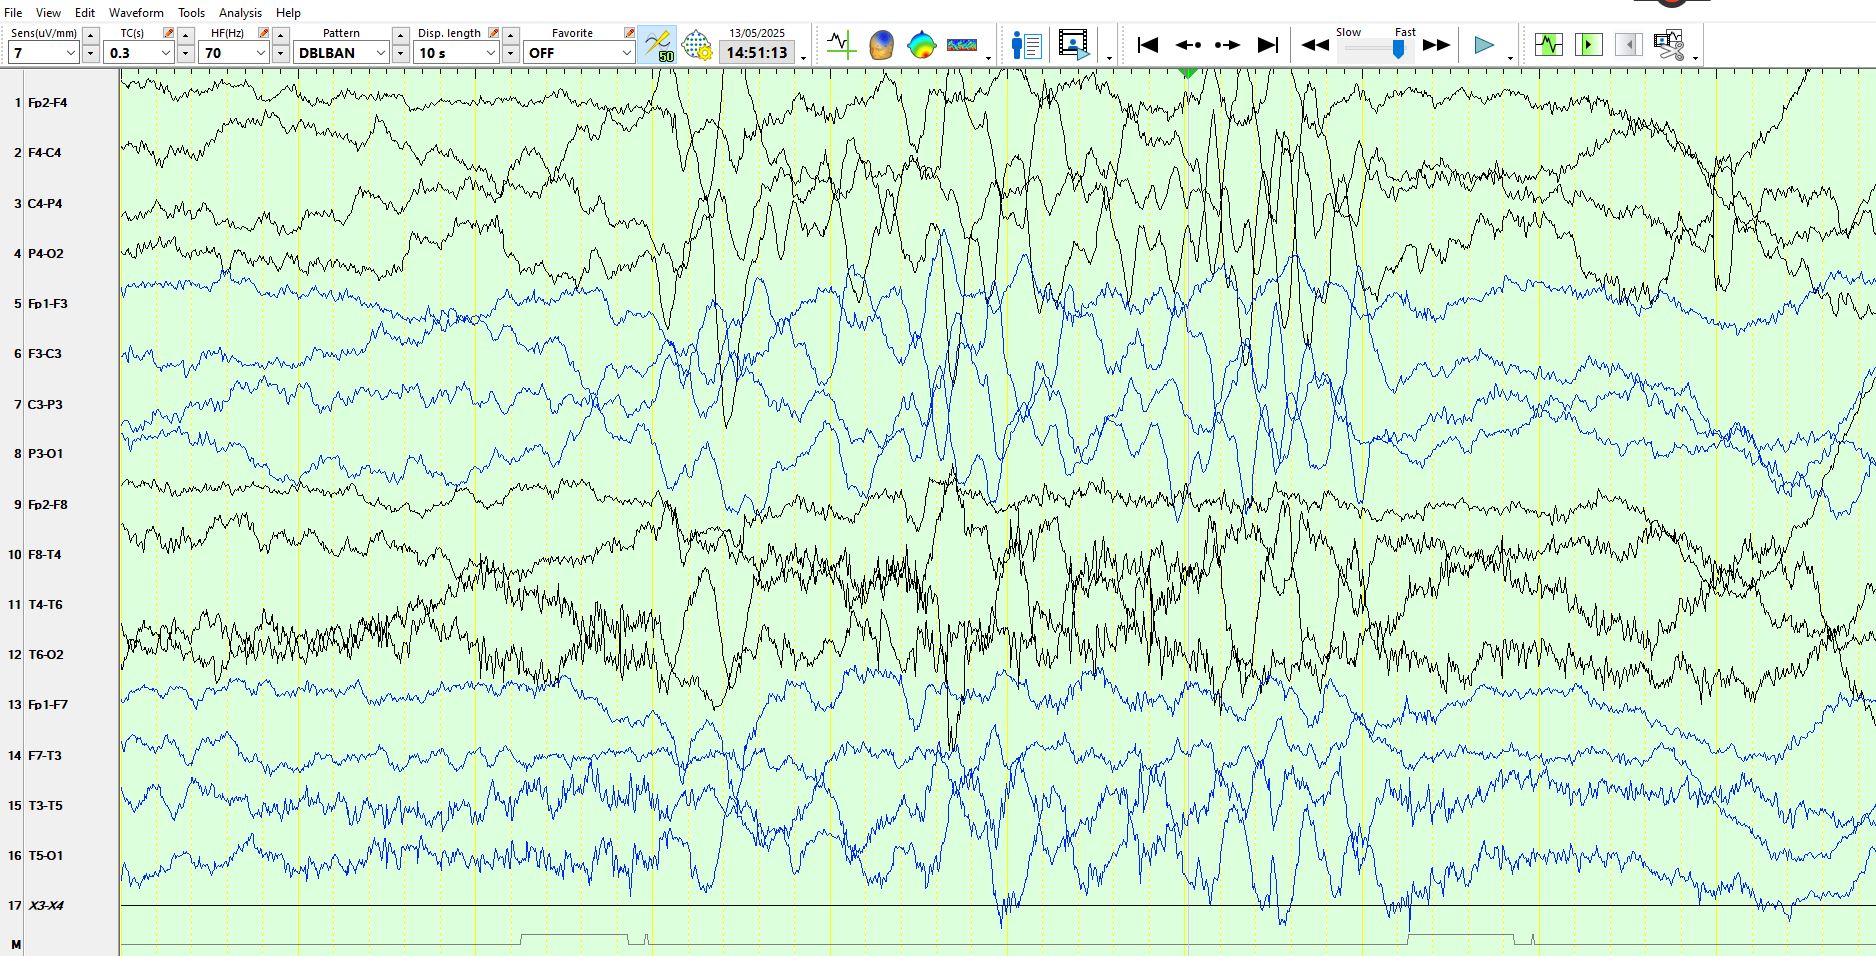Open the Sens(uV/mm) dropdown
The image size is (1876, 956).
44,53
